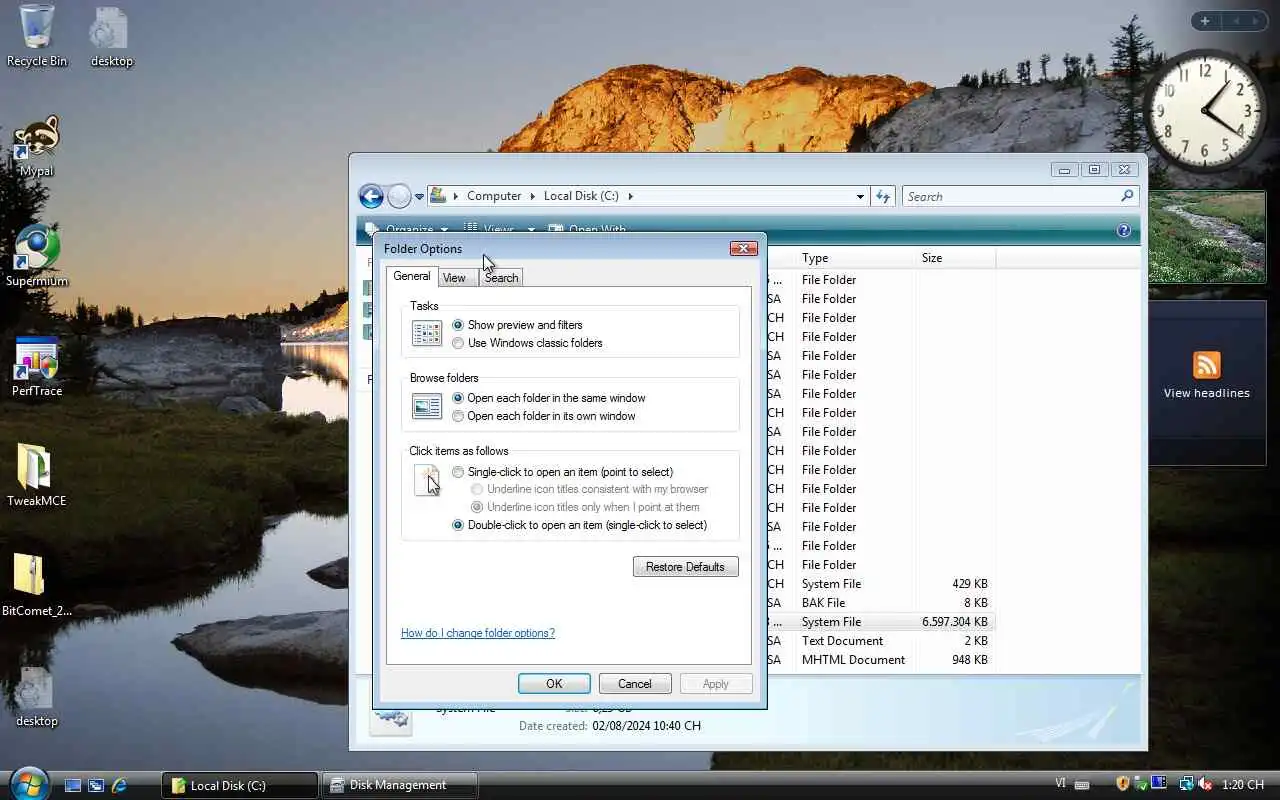Click Computer in the address breadcrumb
The height and width of the screenshot is (800, 1280).
(x=494, y=197)
